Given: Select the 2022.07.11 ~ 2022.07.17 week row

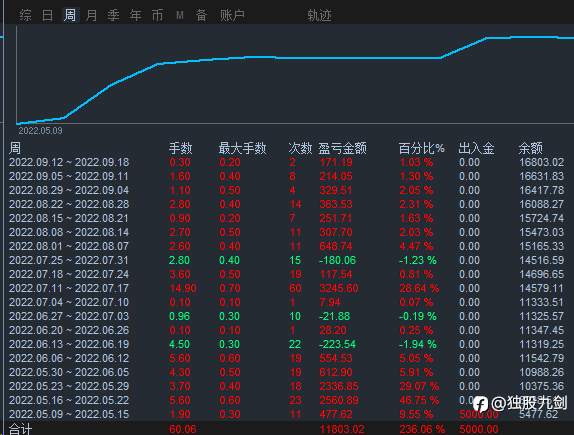Looking at the screenshot, I should point(287,288).
